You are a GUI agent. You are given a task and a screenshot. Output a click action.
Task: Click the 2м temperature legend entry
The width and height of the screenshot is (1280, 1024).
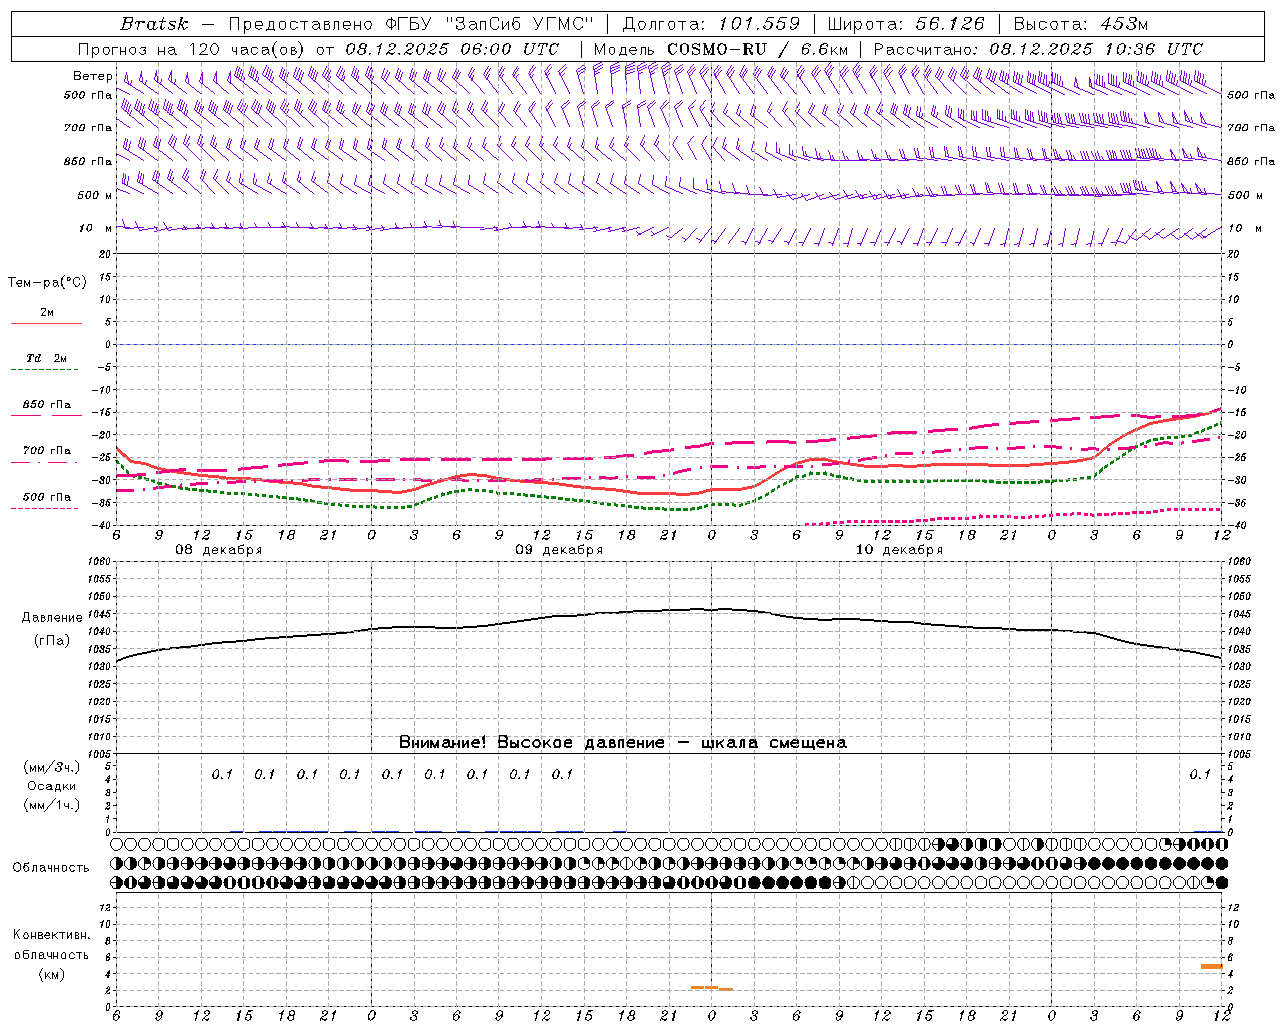[47, 312]
